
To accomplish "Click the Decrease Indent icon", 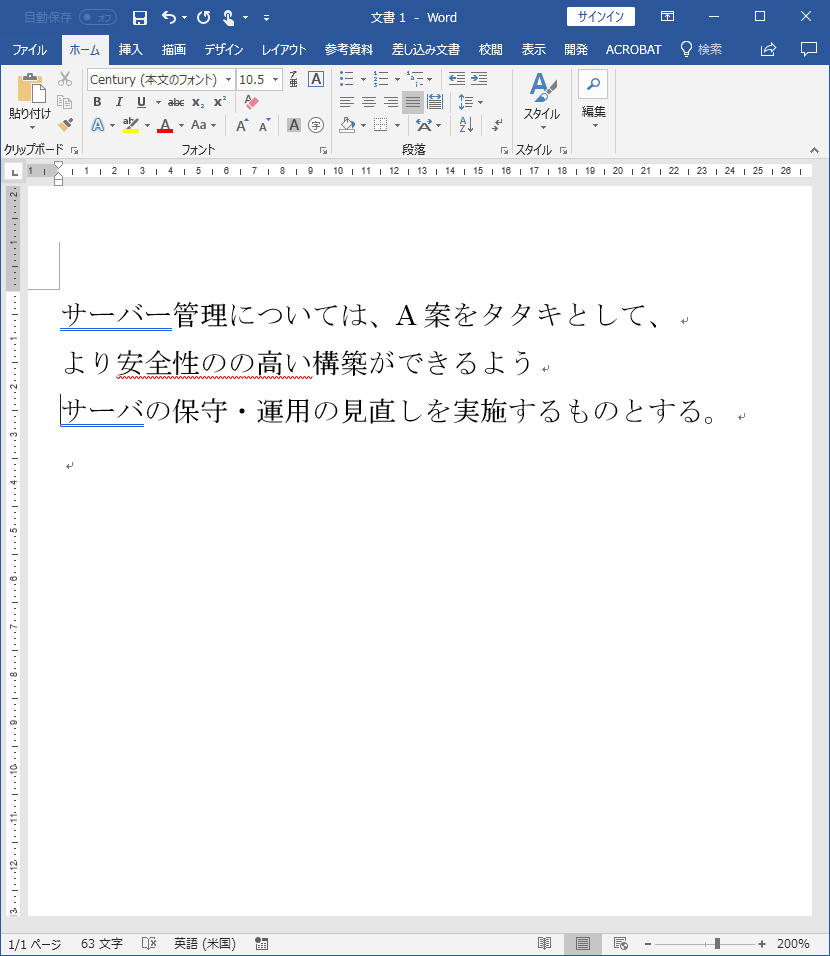I will tap(456, 79).
